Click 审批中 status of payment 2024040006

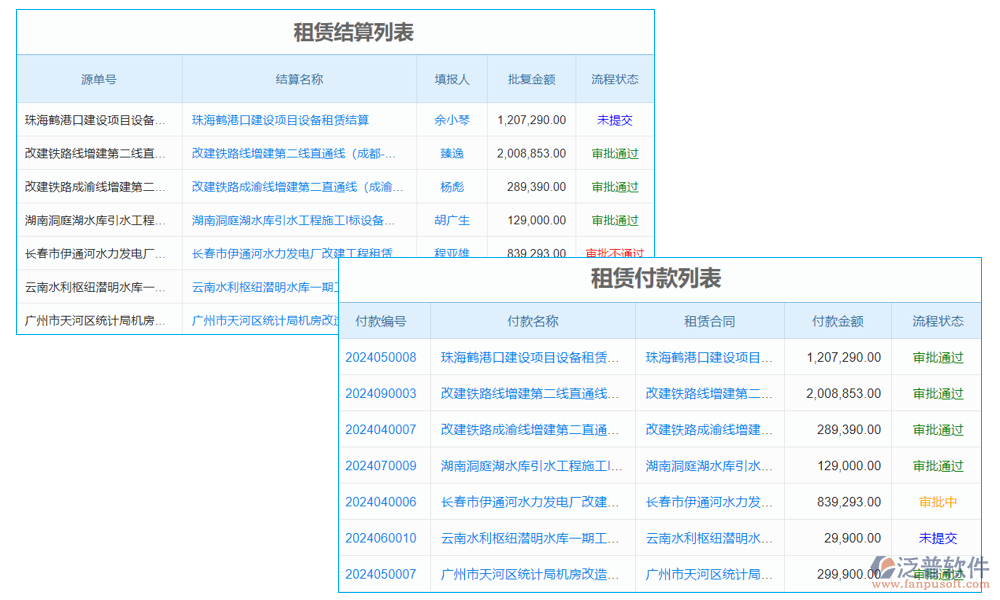coord(937,501)
